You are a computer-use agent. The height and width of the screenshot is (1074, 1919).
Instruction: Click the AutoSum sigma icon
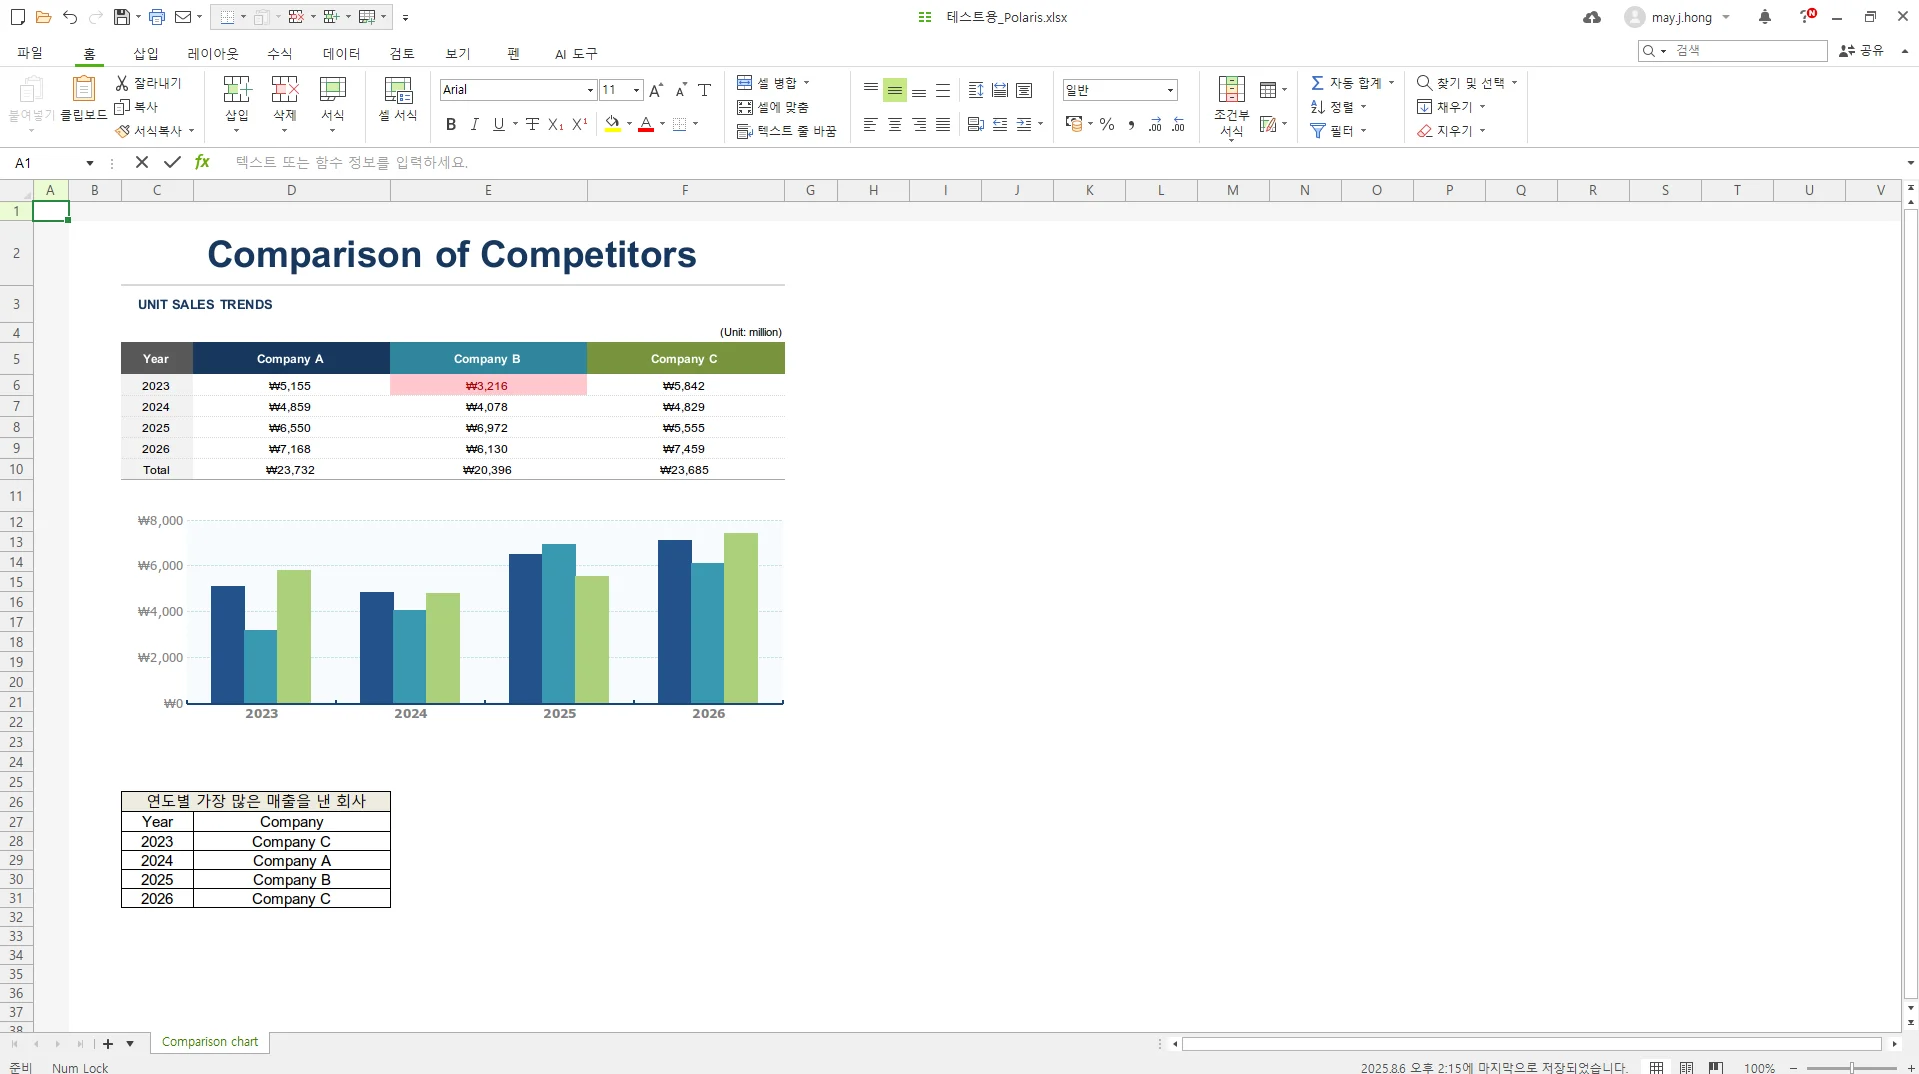pyautogui.click(x=1318, y=83)
